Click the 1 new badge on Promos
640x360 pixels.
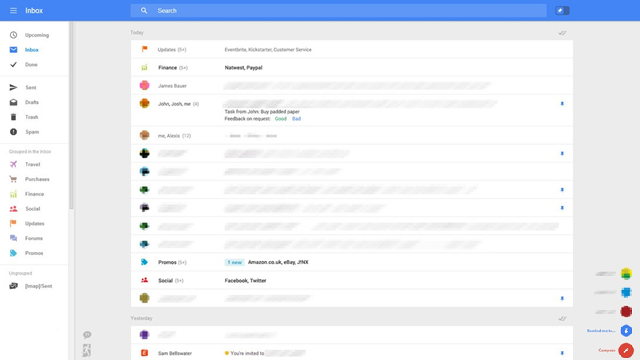pyautogui.click(x=234, y=262)
